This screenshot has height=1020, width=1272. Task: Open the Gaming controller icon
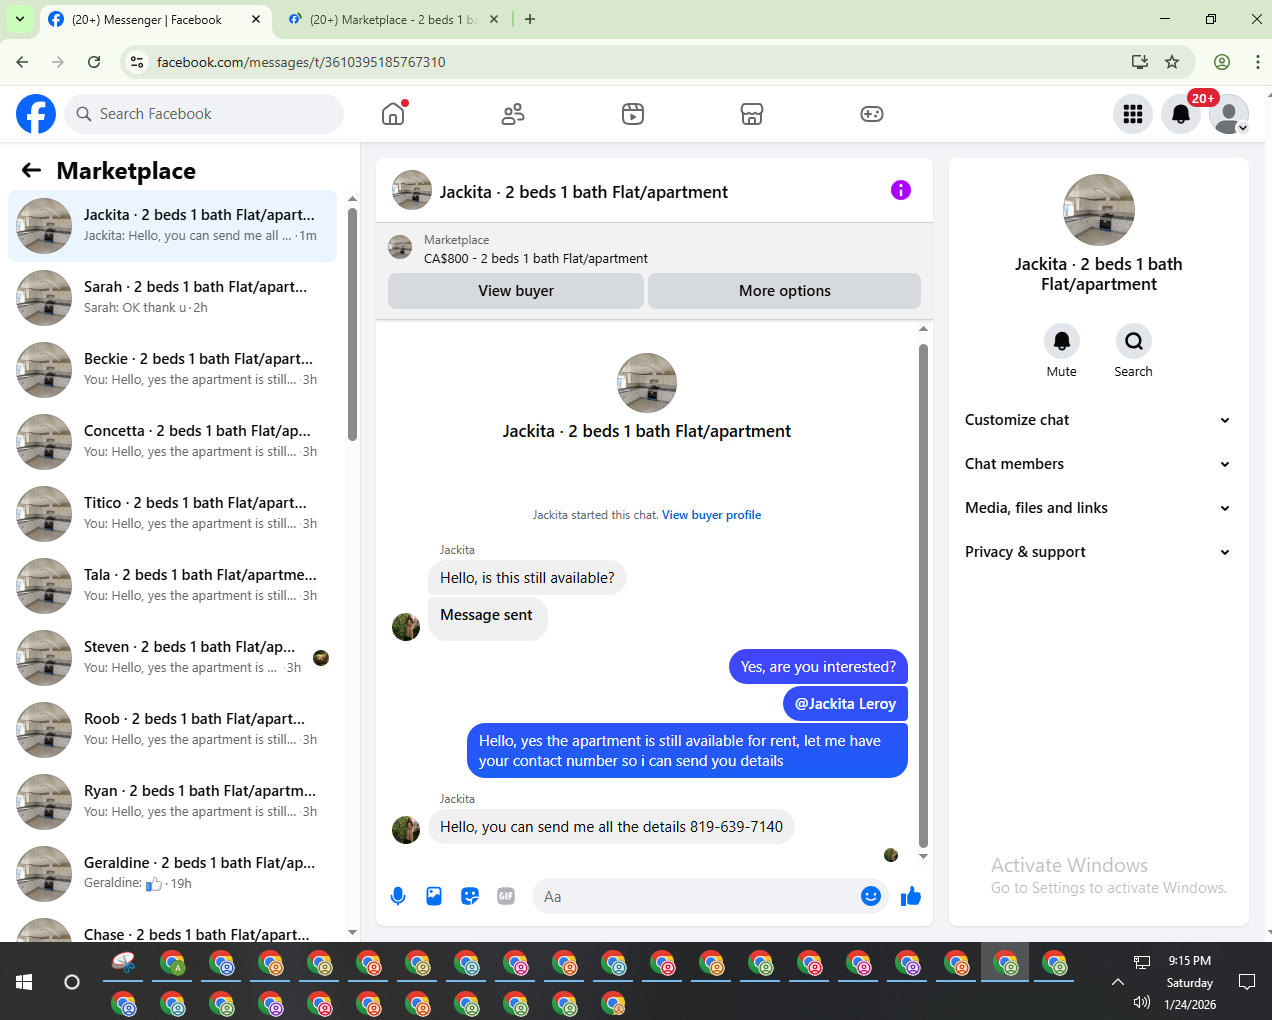pyautogui.click(x=872, y=114)
